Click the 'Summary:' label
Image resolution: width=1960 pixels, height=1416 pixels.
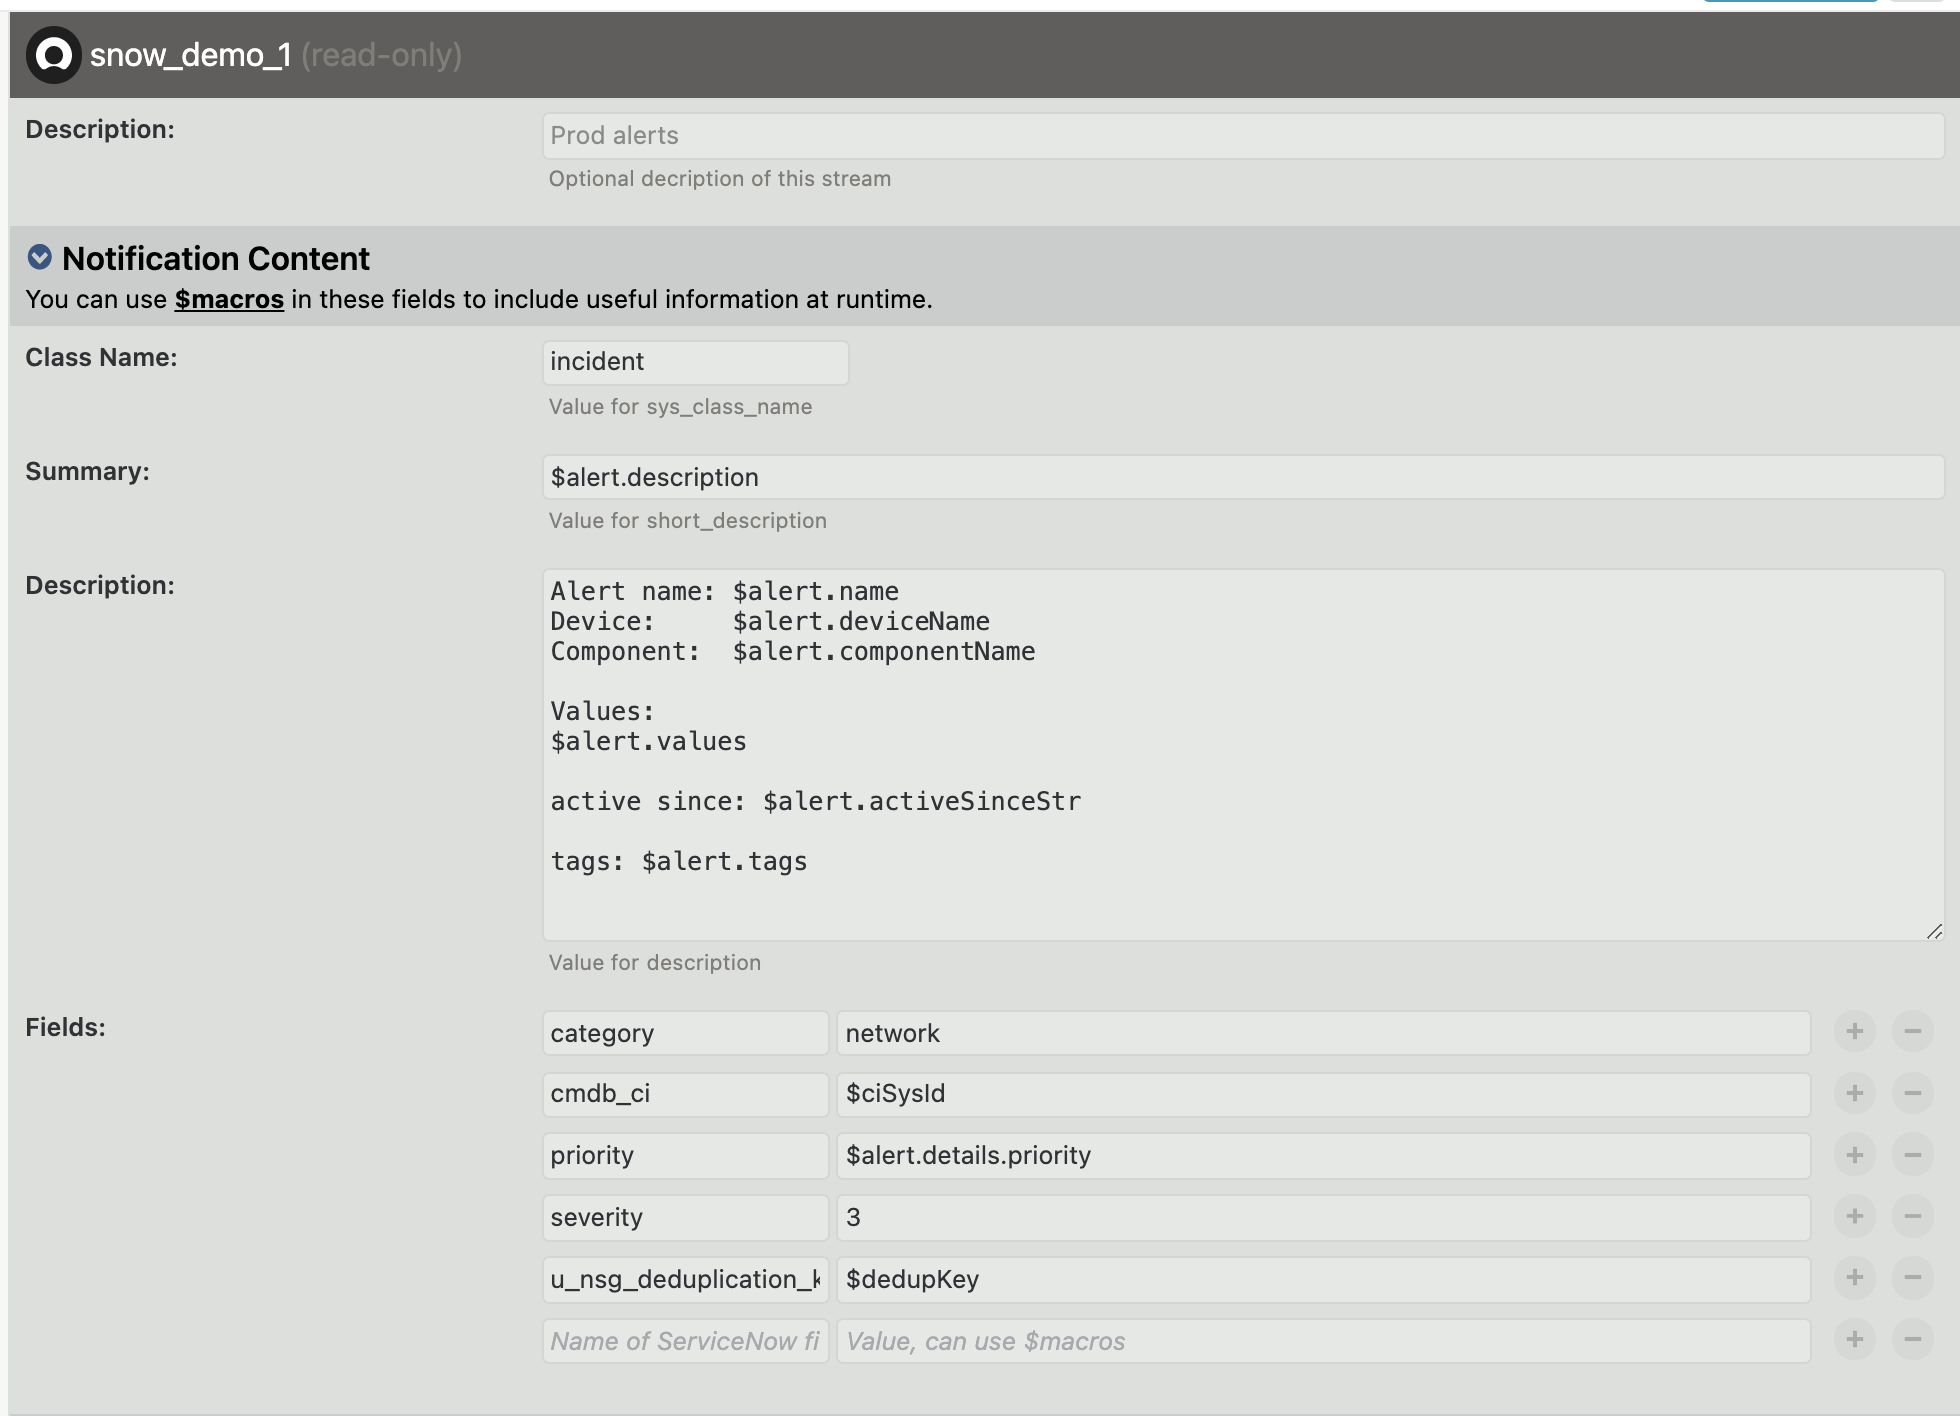tap(87, 471)
